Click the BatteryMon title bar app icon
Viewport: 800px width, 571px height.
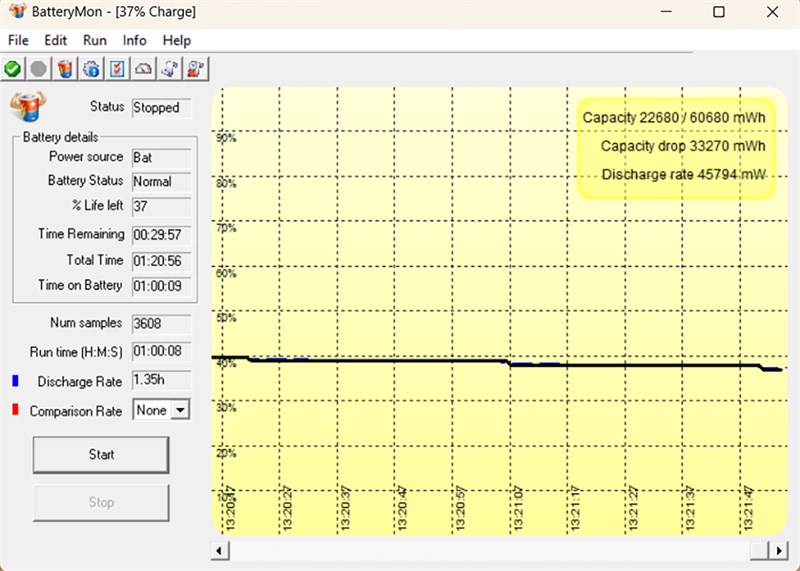17,11
